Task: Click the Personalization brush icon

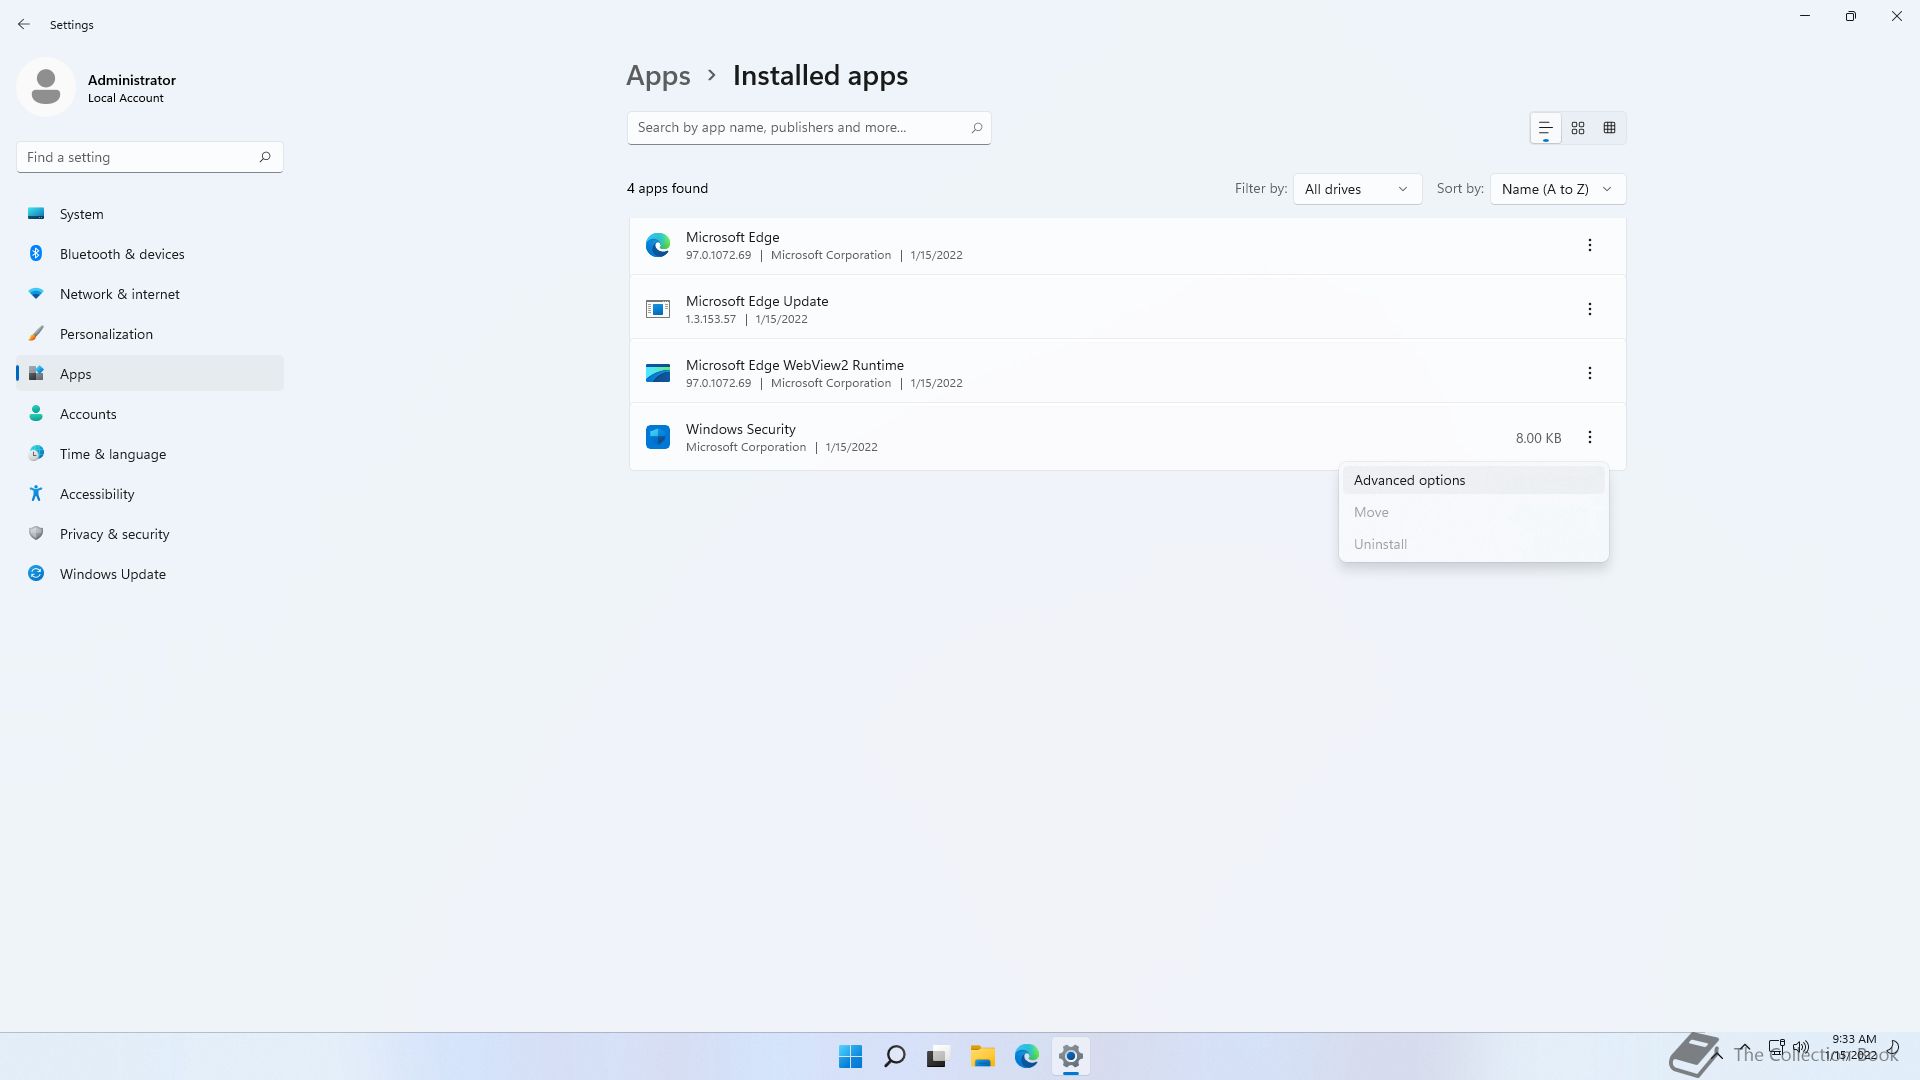Action: pyautogui.click(x=36, y=333)
